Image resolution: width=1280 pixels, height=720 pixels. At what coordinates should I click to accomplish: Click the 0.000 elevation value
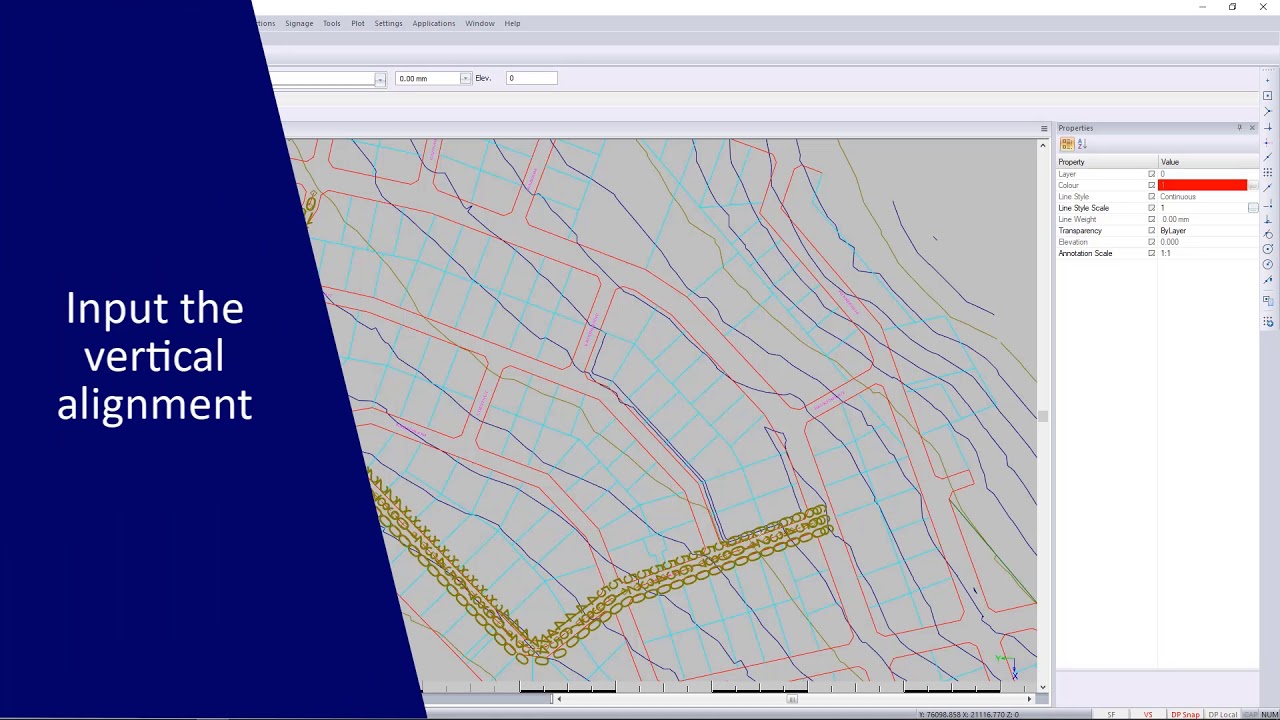click(1169, 242)
